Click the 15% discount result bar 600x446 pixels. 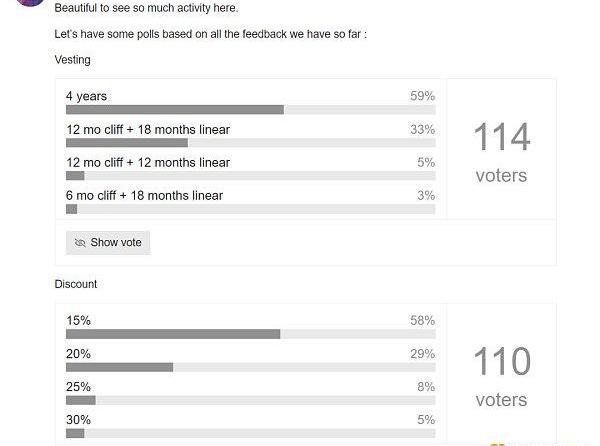250,334
